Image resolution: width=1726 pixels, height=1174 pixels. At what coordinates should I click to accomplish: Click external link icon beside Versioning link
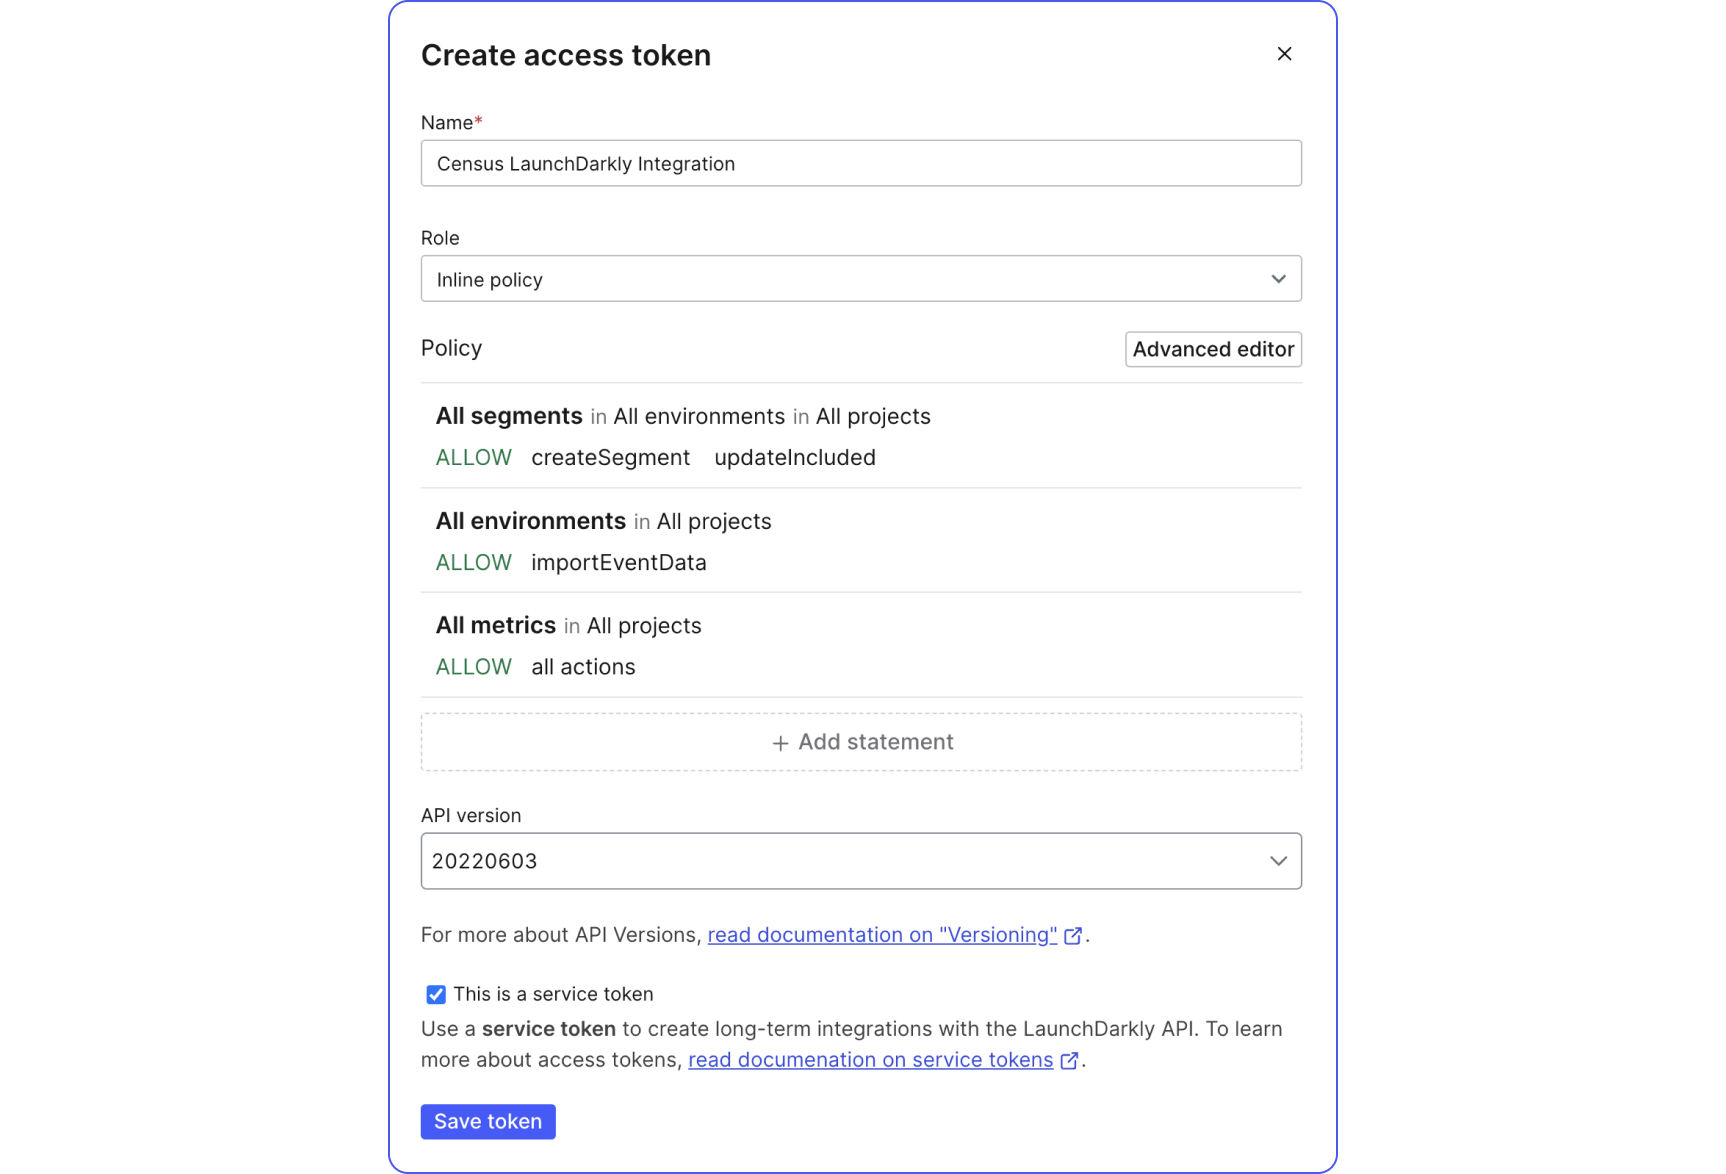click(x=1073, y=936)
